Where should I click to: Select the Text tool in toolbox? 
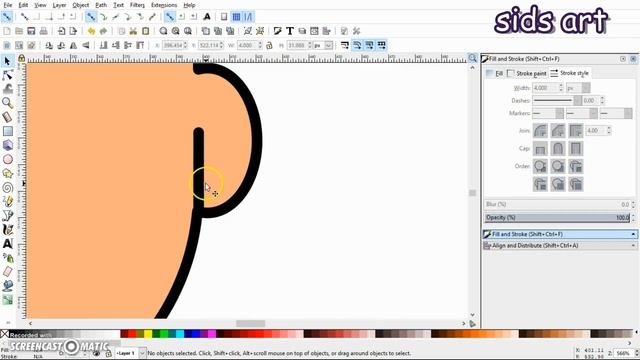7,244
